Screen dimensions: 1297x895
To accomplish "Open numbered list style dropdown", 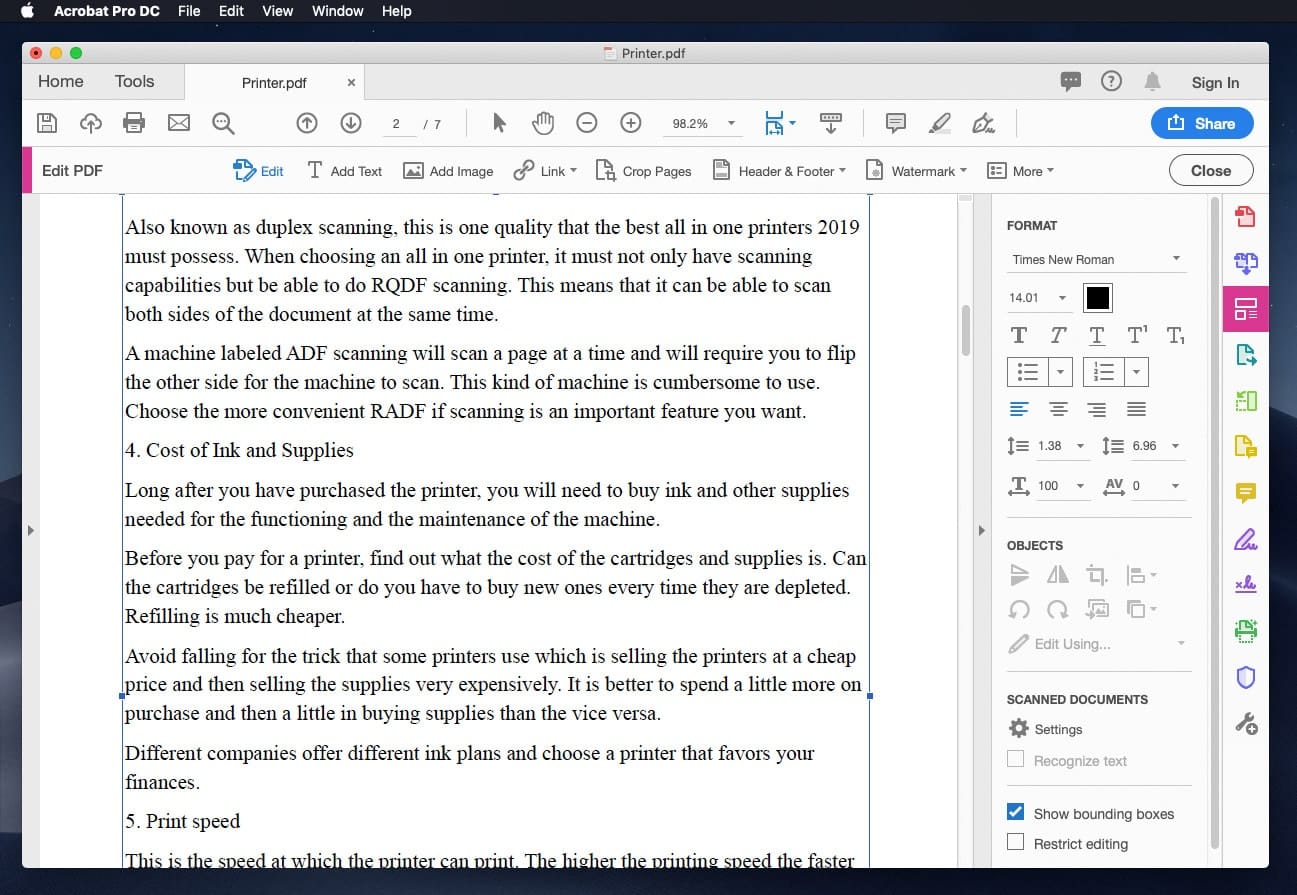I will (1137, 372).
